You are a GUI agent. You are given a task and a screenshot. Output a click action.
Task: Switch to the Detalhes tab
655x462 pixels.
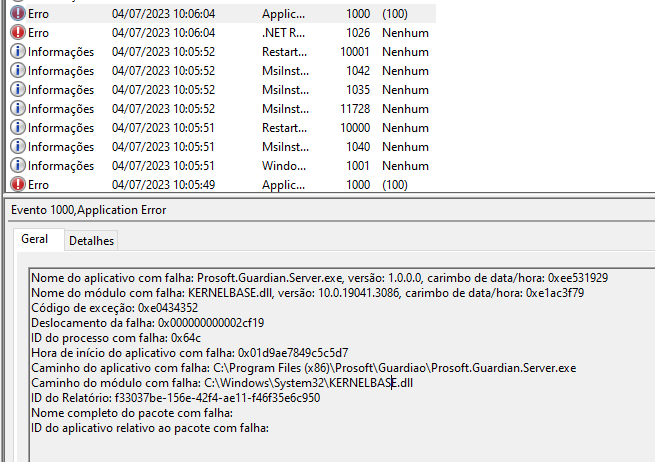click(91, 241)
